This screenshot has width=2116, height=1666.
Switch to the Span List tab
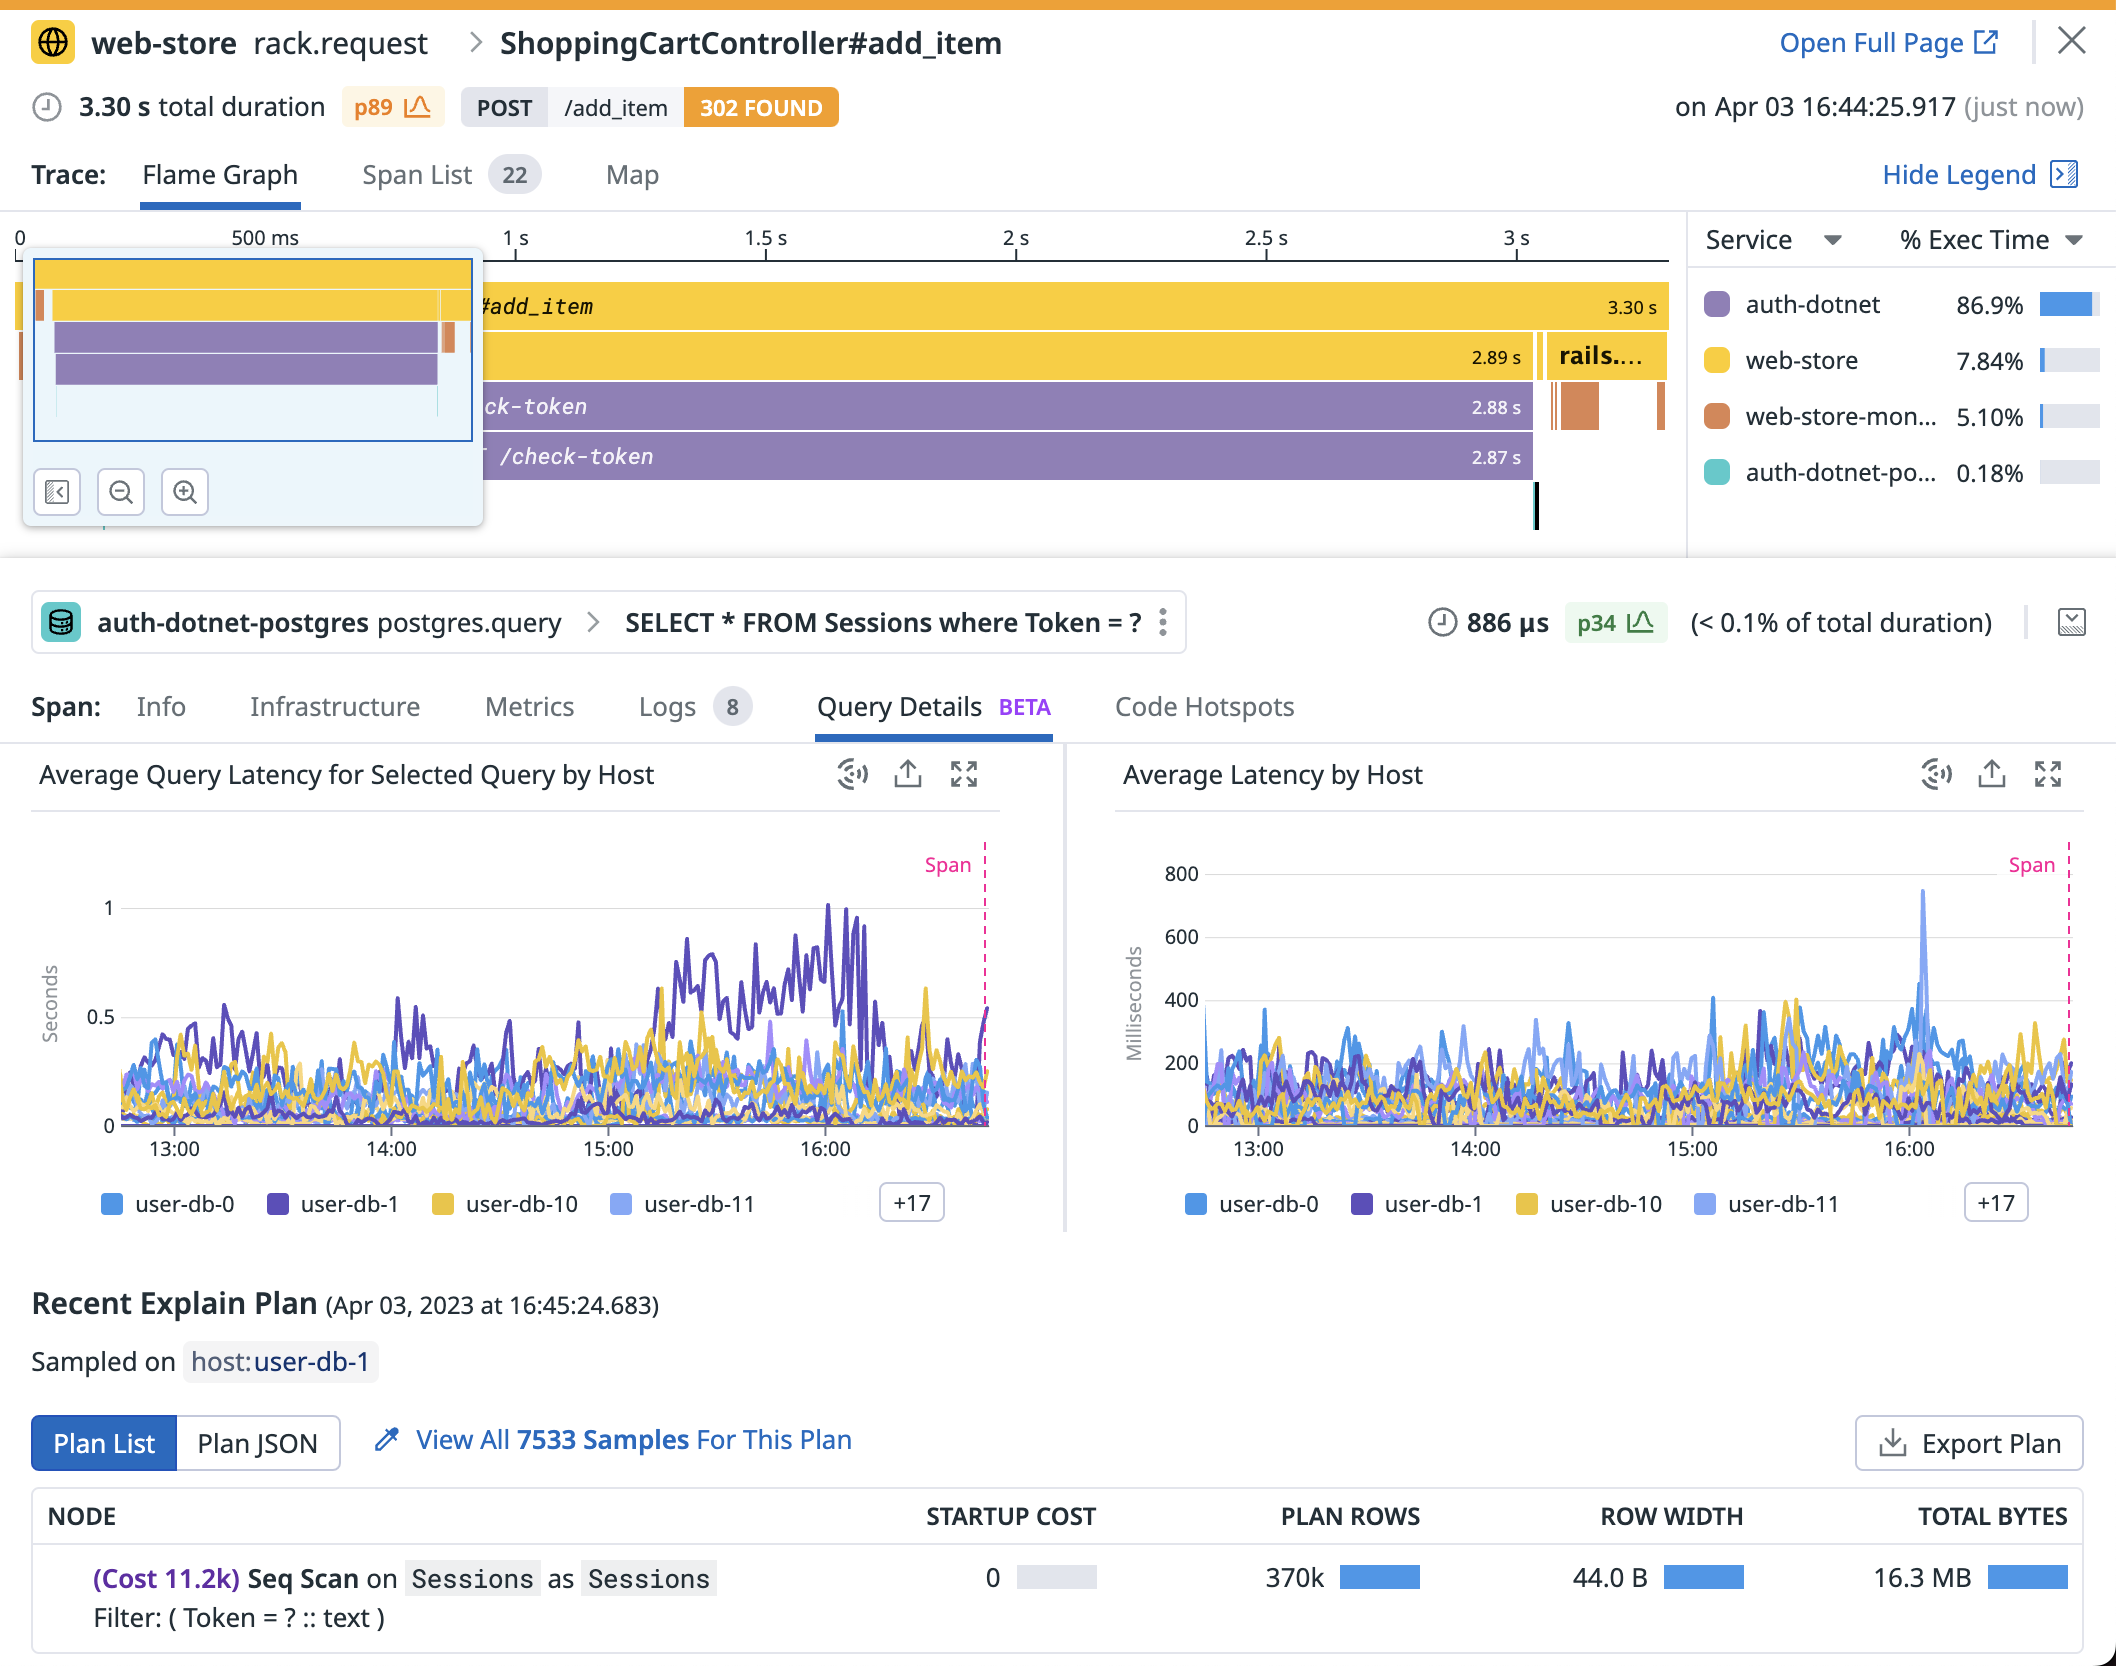click(x=417, y=175)
